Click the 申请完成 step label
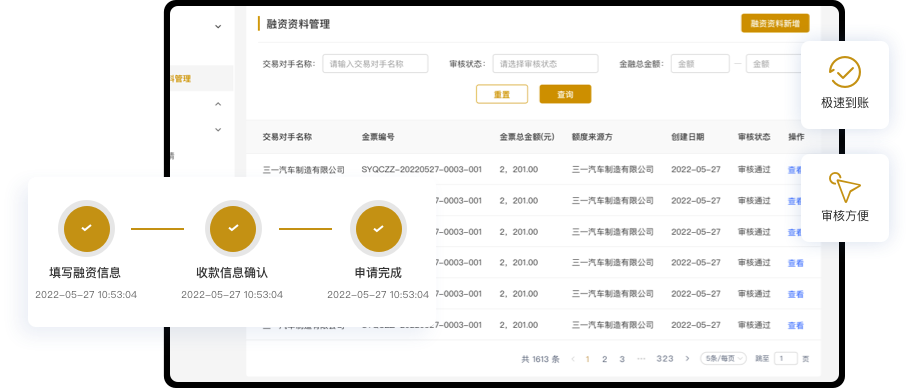Image resolution: width=909 pixels, height=388 pixels. 378,273
